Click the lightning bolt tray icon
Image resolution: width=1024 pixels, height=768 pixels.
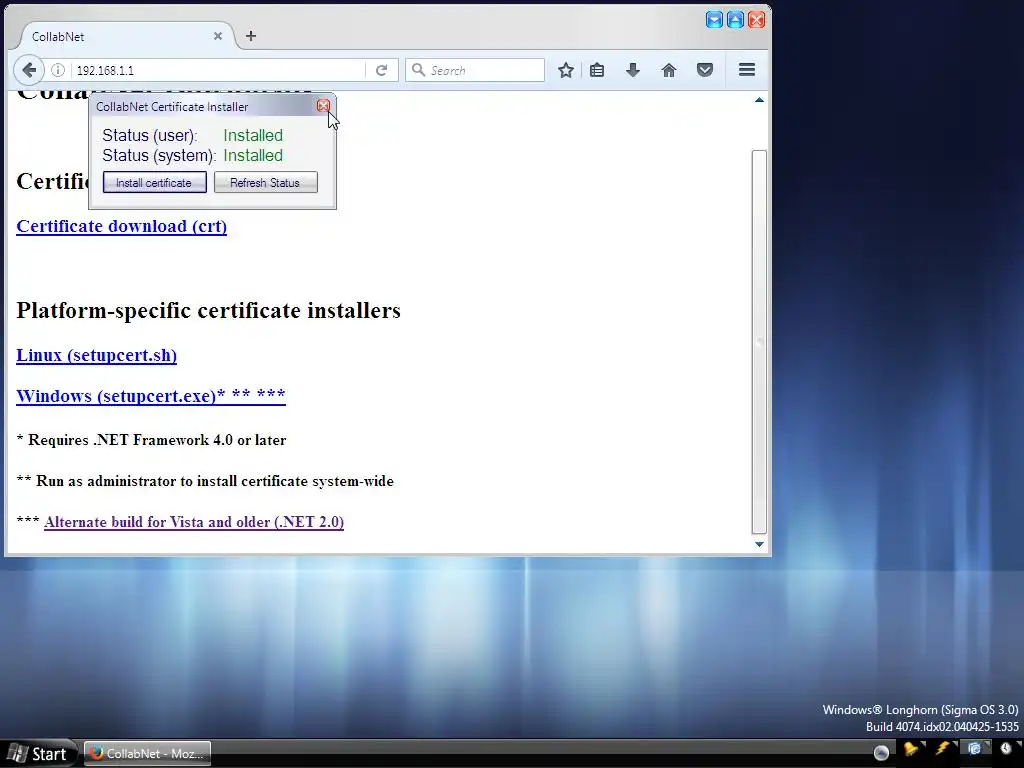tap(942, 749)
